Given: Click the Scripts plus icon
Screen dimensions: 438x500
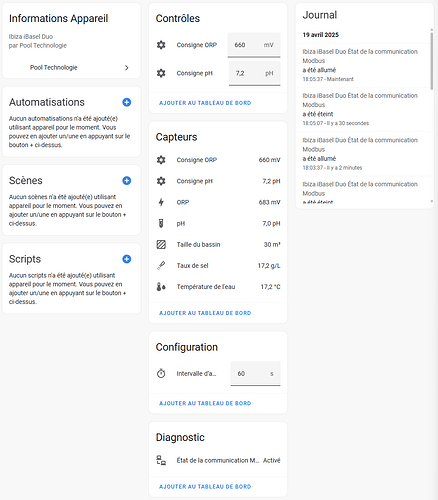Looking at the screenshot, I should 127,259.
